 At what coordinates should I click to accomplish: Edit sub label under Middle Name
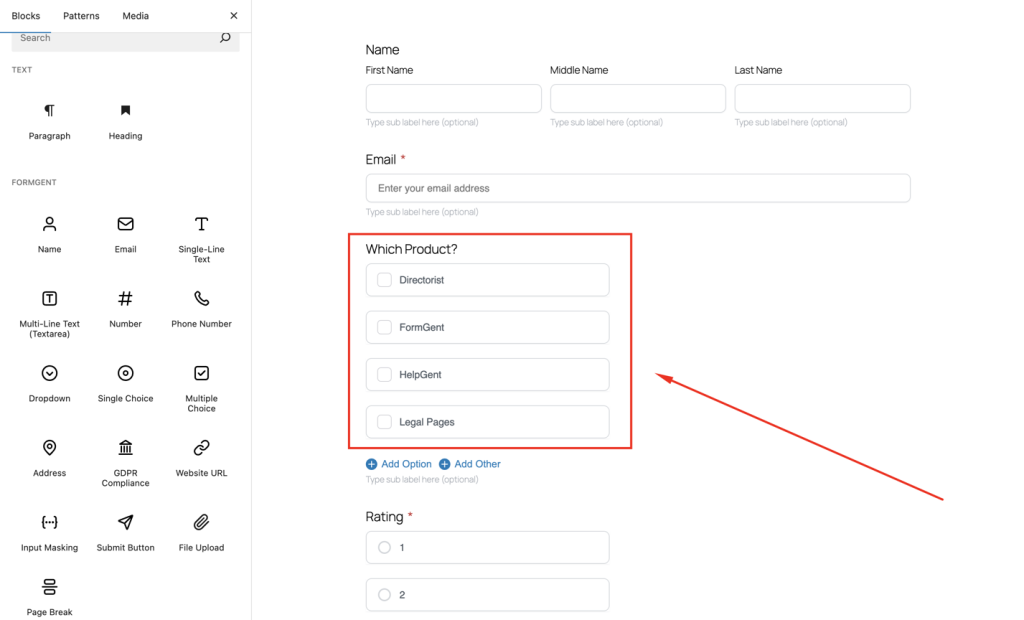[606, 122]
